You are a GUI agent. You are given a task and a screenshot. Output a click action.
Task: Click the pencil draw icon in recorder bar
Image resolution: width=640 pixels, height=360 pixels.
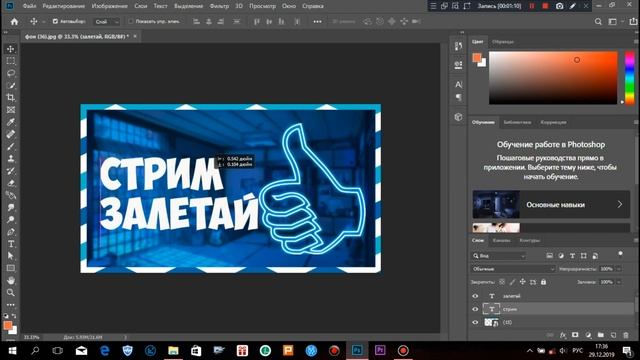[573, 6]
